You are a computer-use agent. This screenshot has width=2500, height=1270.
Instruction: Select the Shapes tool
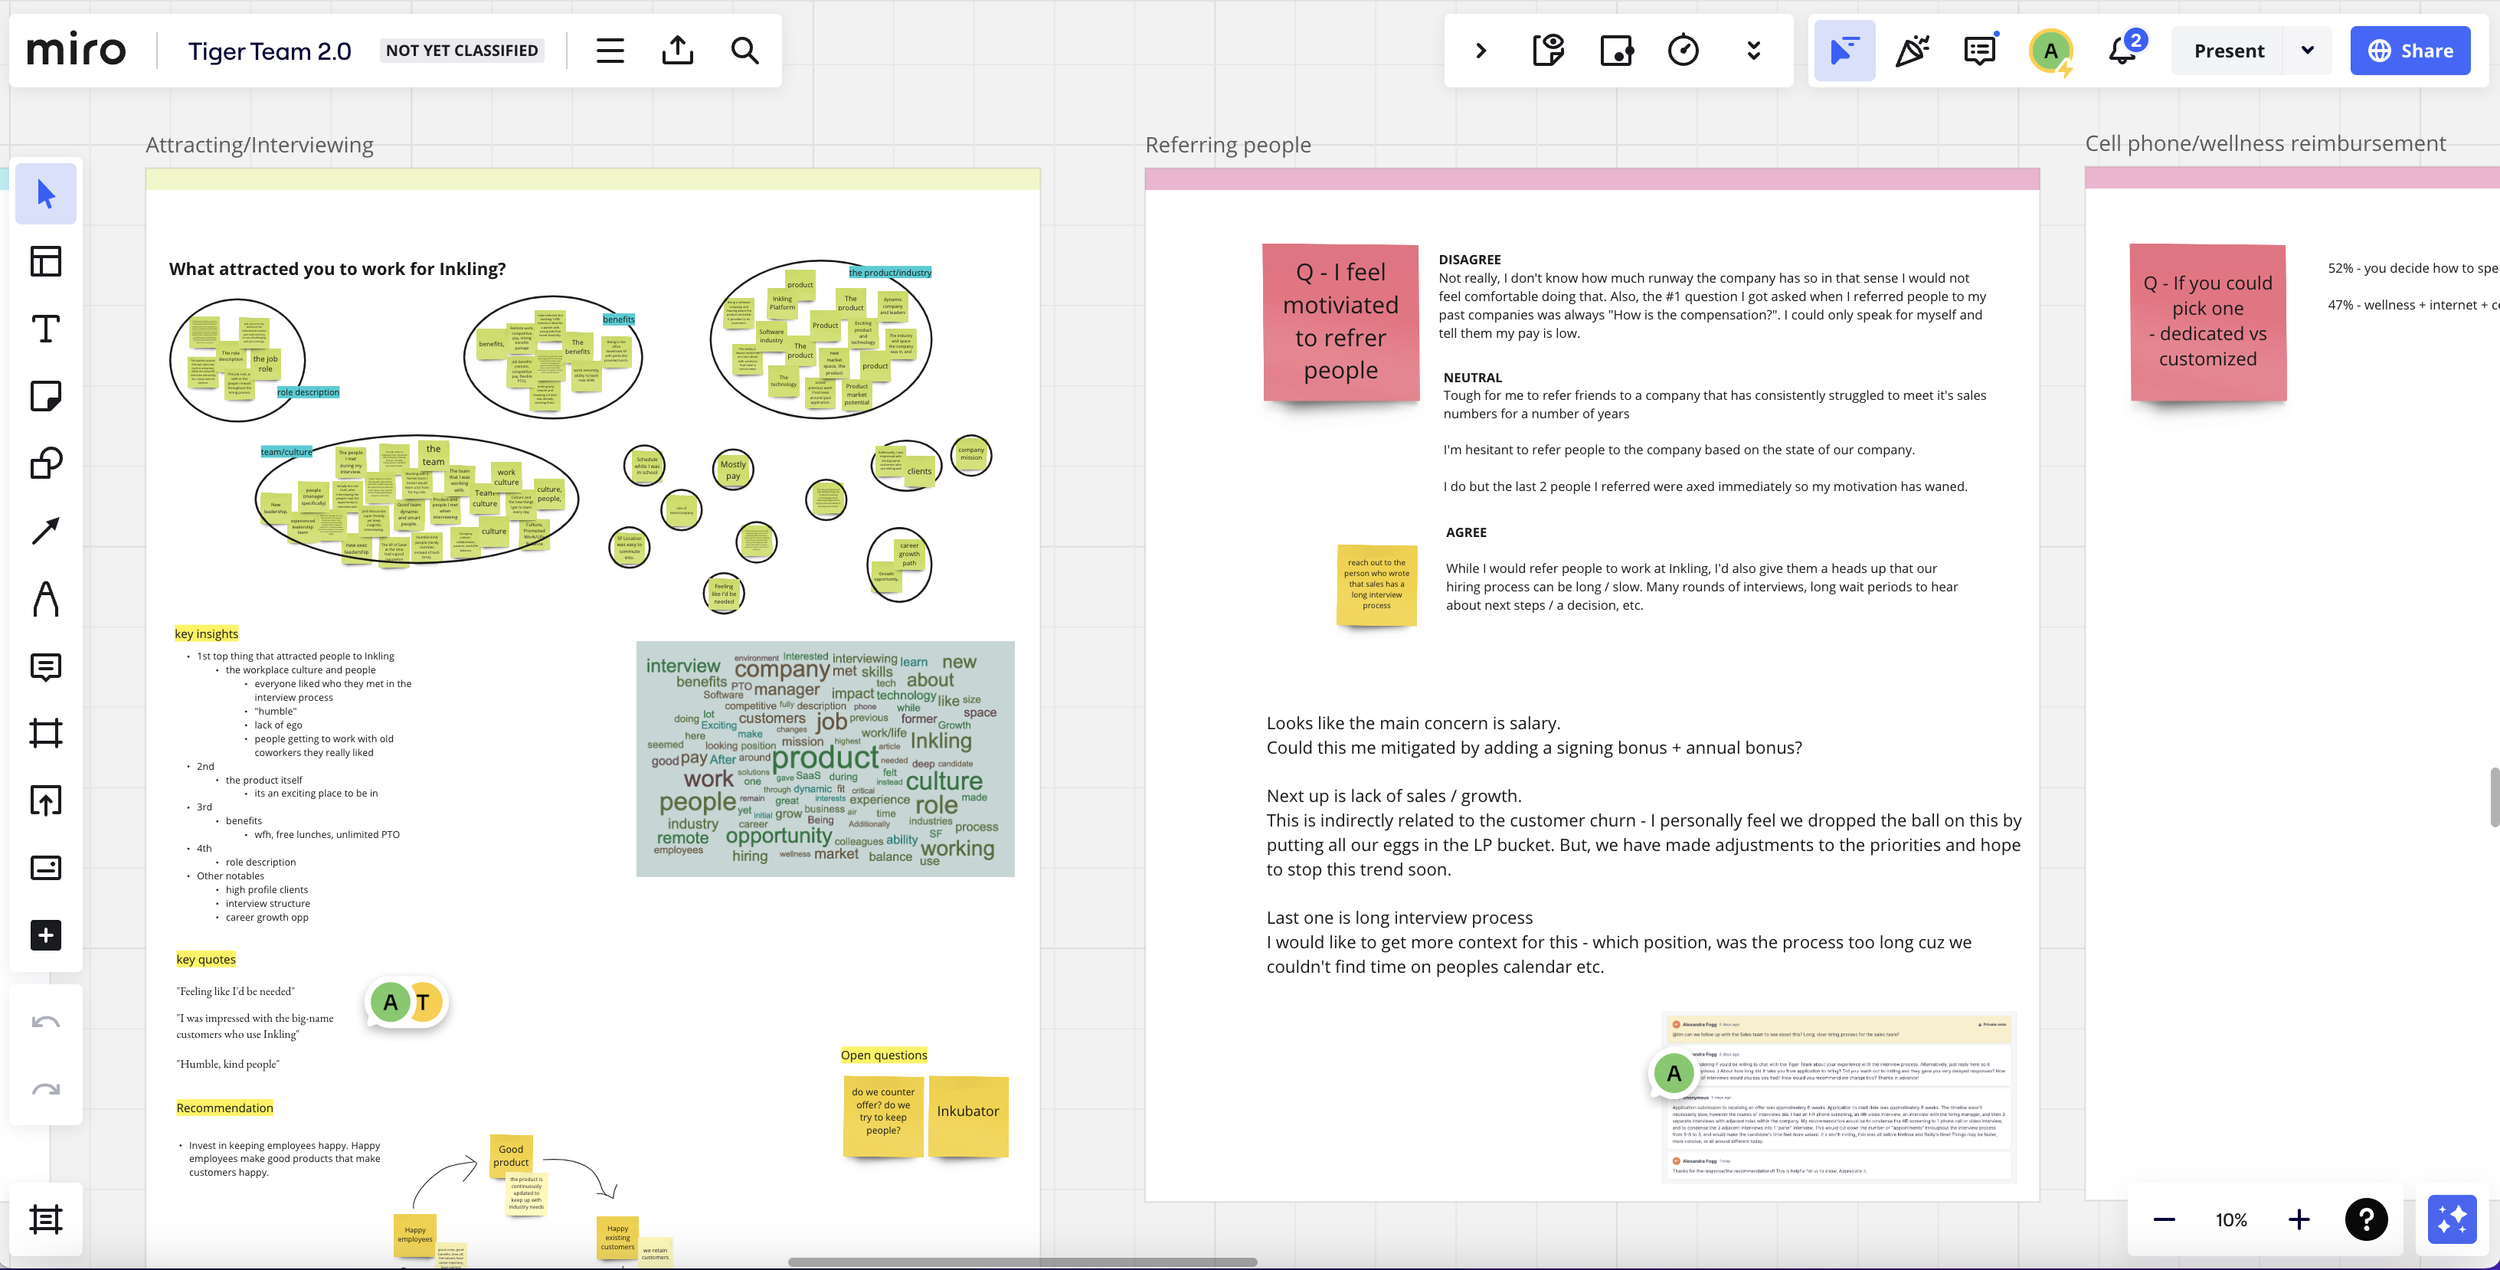pyautogui.click(x=46, y=463)
